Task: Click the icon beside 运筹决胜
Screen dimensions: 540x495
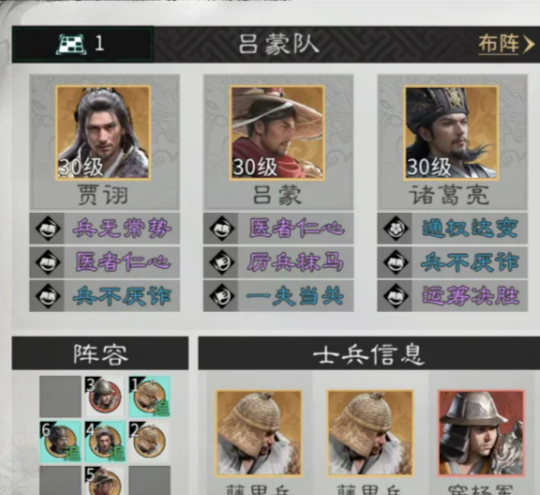Action: (x=396, y=296)
